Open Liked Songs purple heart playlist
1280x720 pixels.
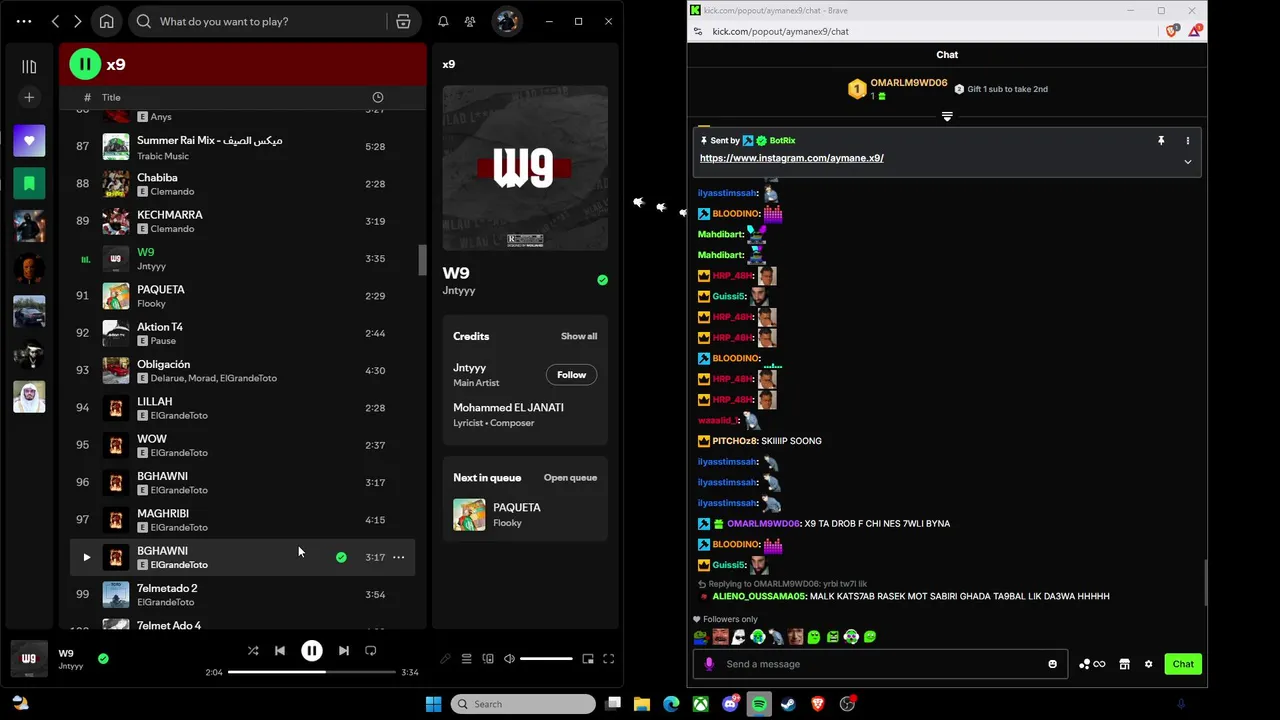[29, 141]
